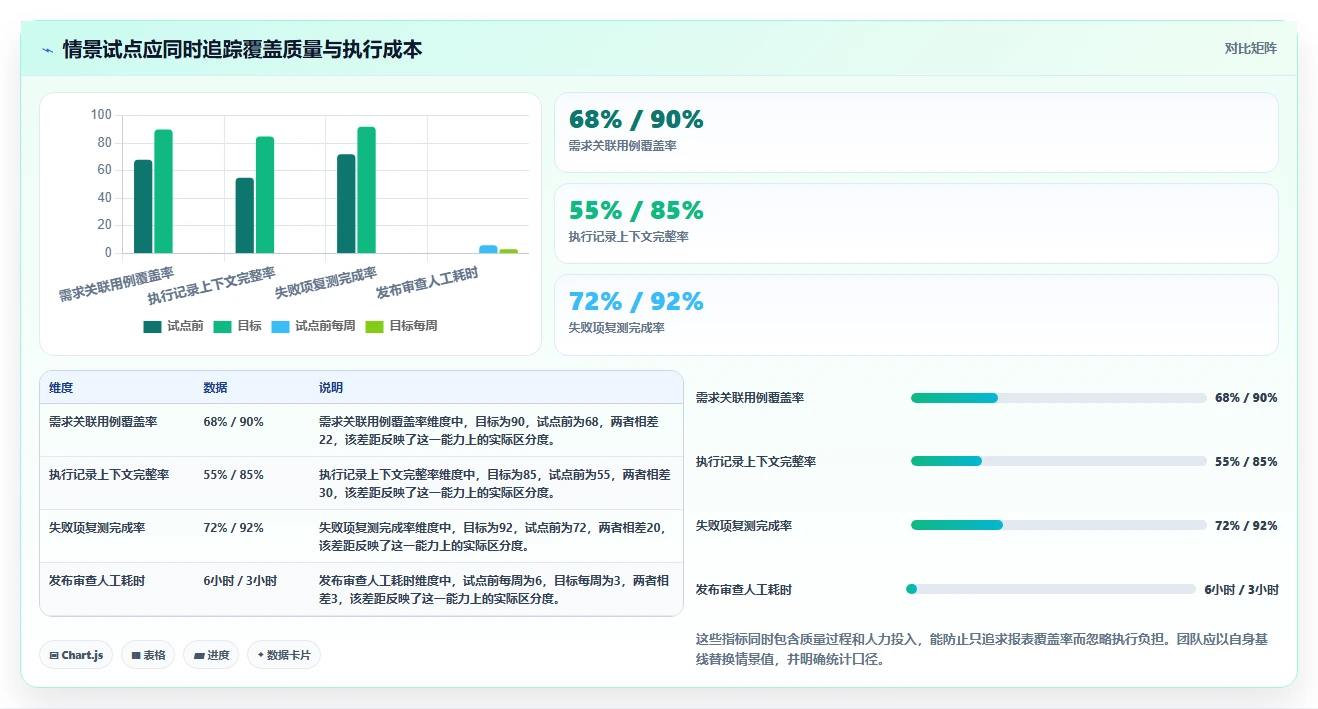Click the 发布审查人工耗时 progress bar
The image size is (1318, 709).
(x=1050, y=590)
